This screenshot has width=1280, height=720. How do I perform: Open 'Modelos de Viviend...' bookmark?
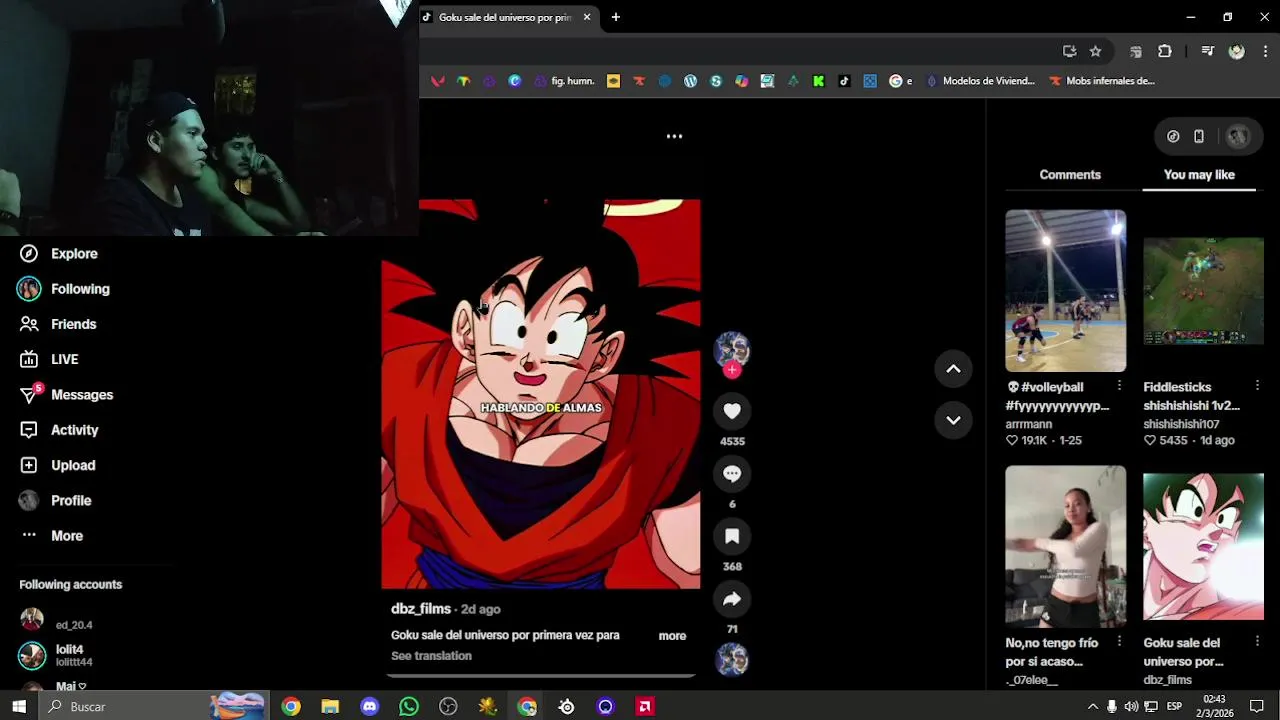[980, 81]
